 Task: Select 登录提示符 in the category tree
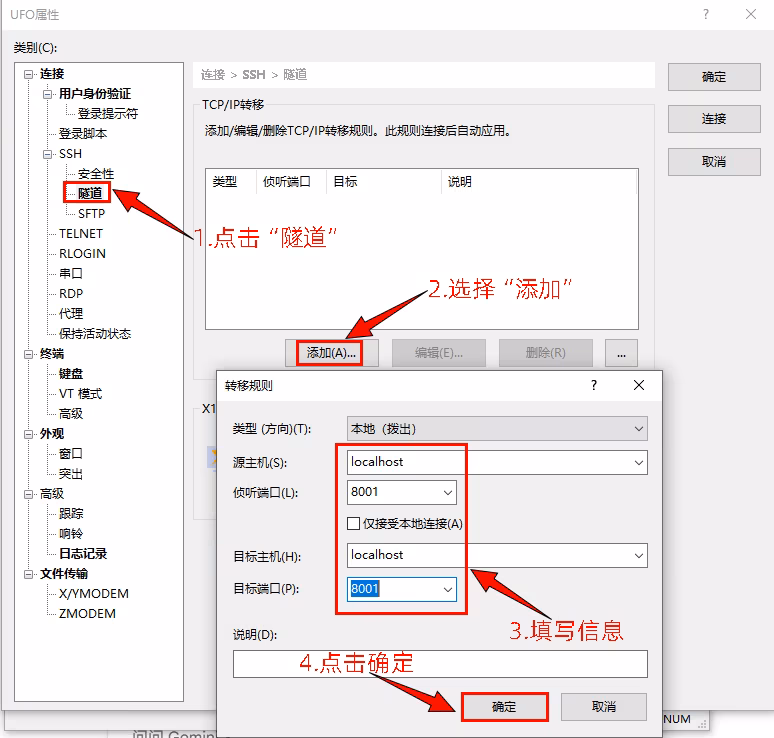pyautogui.click(x=108, y=114)
